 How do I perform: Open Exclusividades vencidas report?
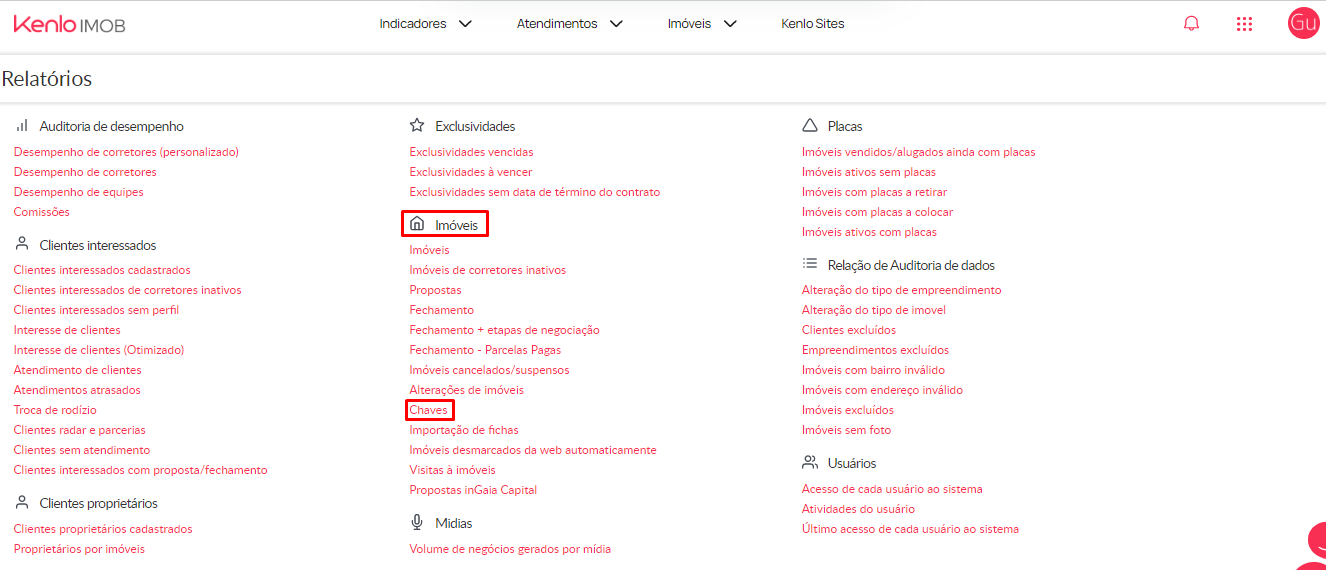[x=471, y=152]
